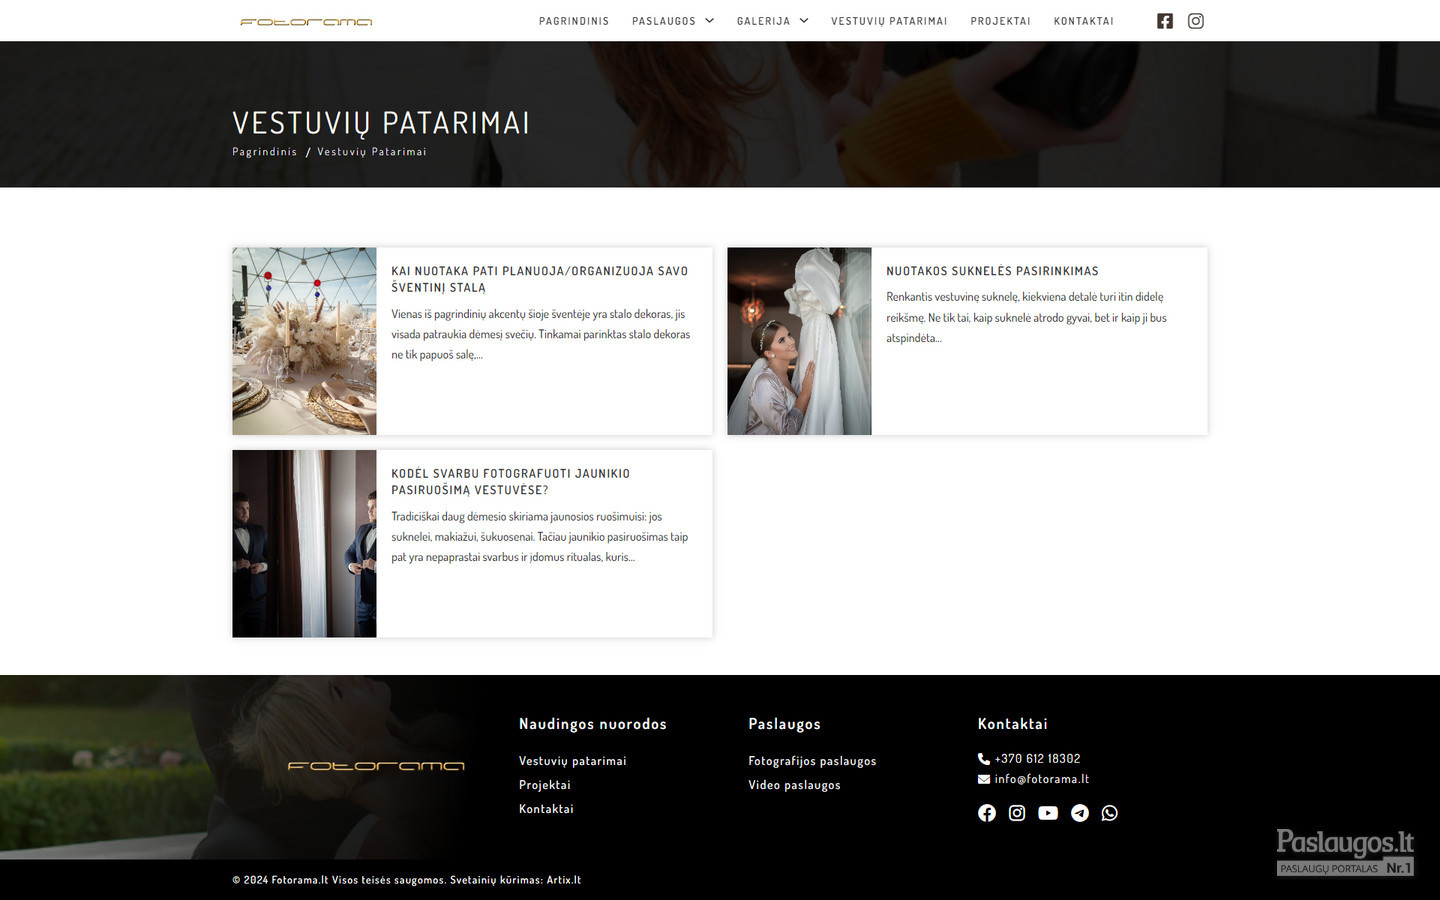Viewport: 1440px width, 900px height.
Task: Click the groom preparation article thumbnail
Action: click(x=304, y=543)
